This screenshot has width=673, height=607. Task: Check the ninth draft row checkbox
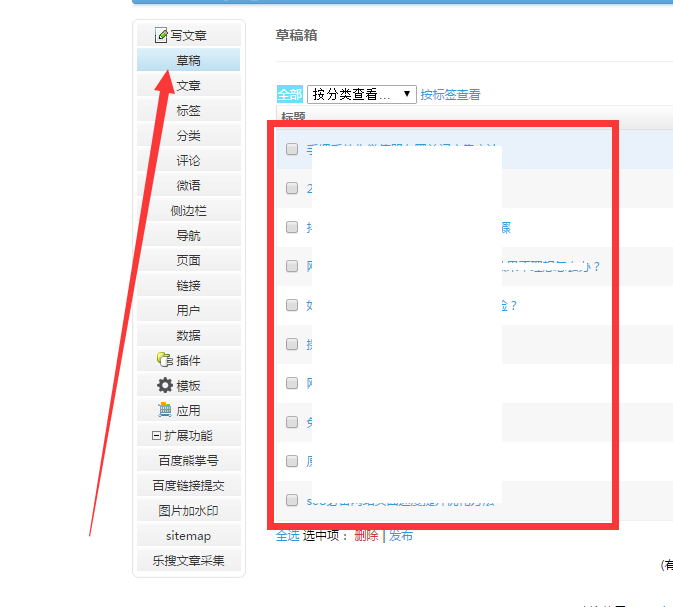coord(292,461)
